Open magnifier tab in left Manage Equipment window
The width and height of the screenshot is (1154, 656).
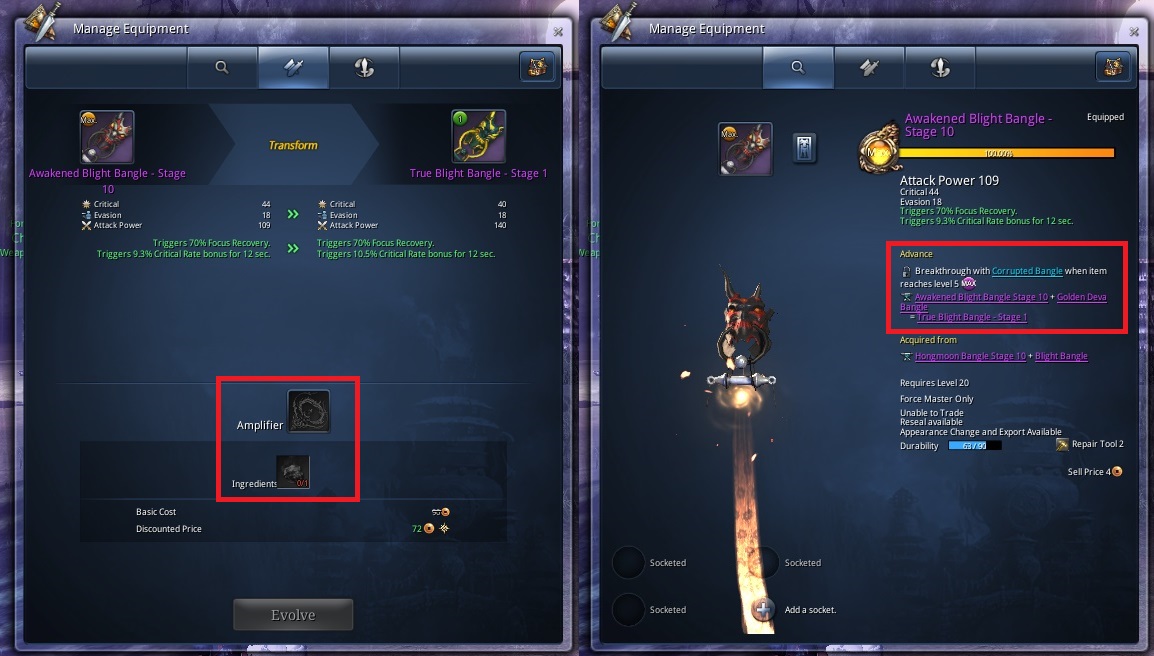[x=222, y=68]
